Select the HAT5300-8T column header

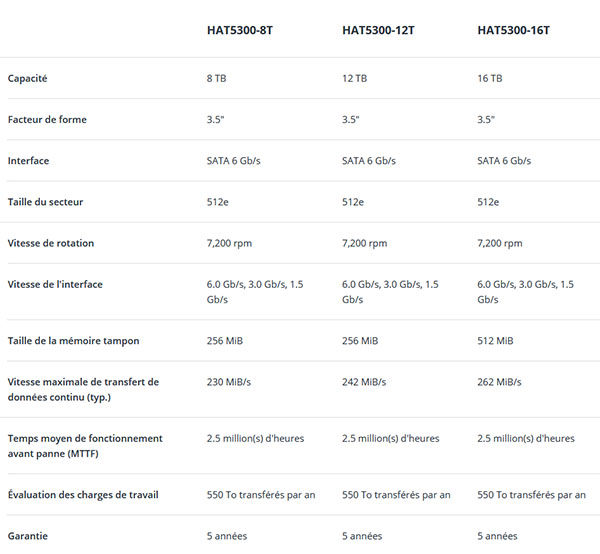(240, 30)
